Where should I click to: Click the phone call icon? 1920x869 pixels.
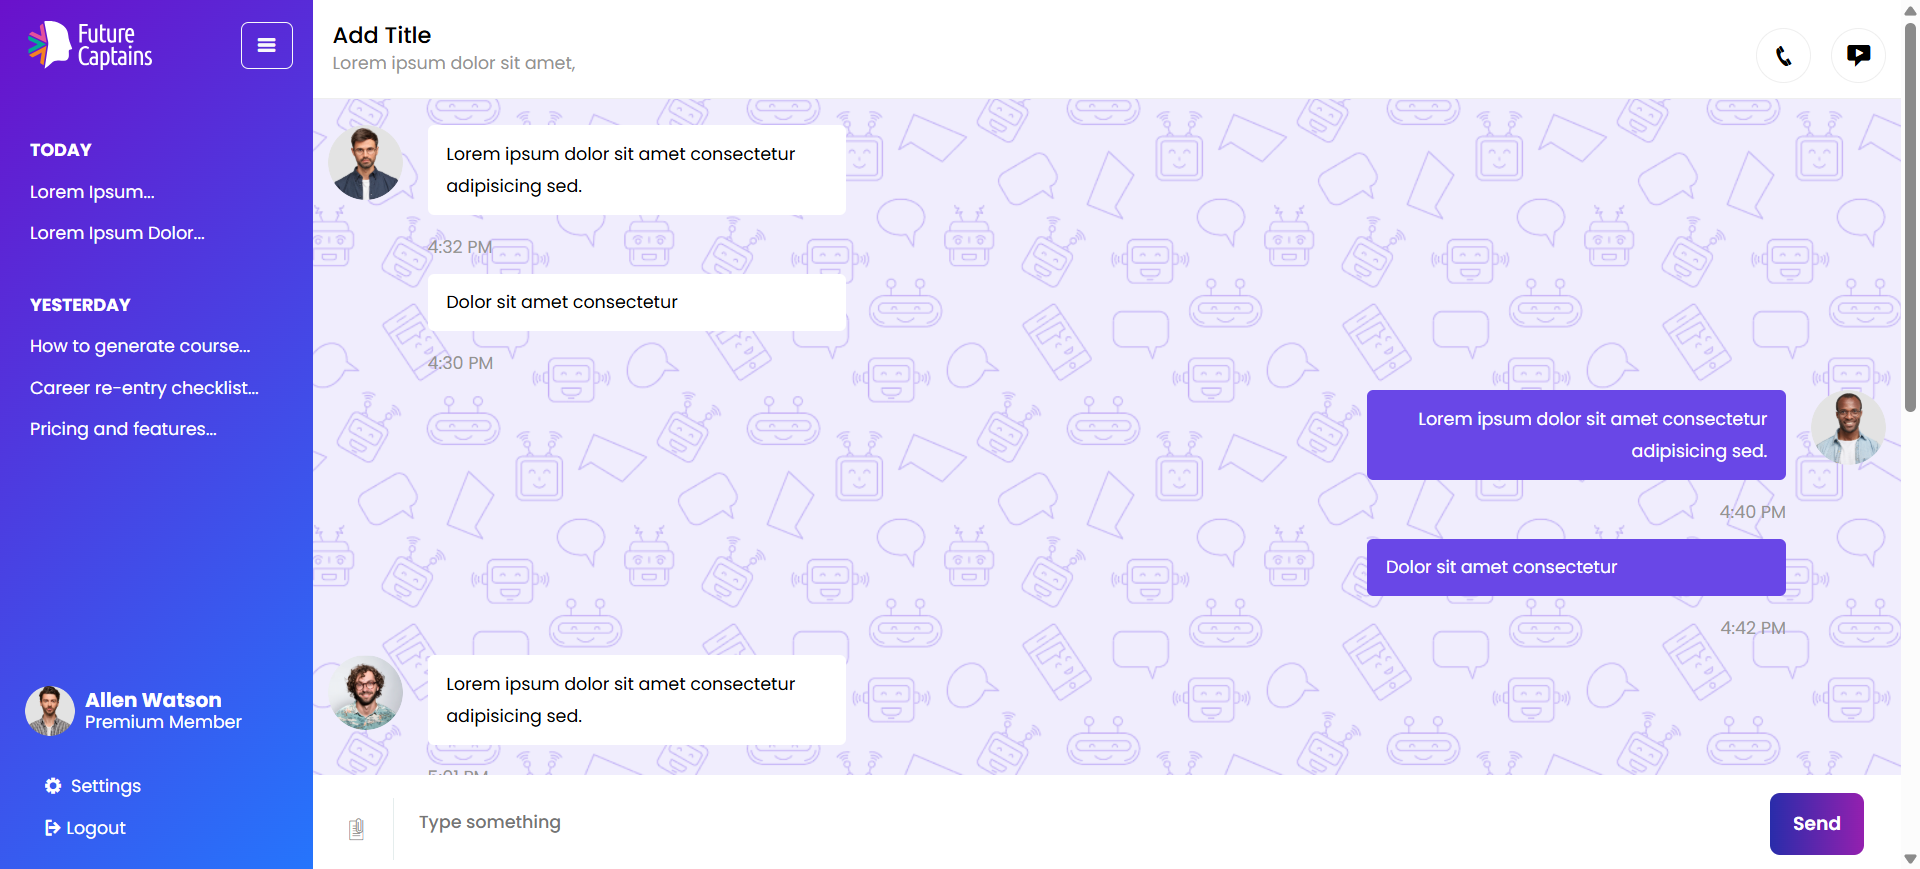[1783, 55]
